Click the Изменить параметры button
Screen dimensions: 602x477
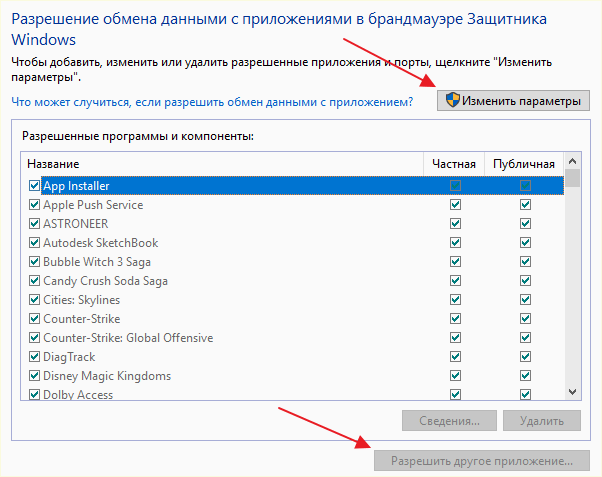pos(513,101)
